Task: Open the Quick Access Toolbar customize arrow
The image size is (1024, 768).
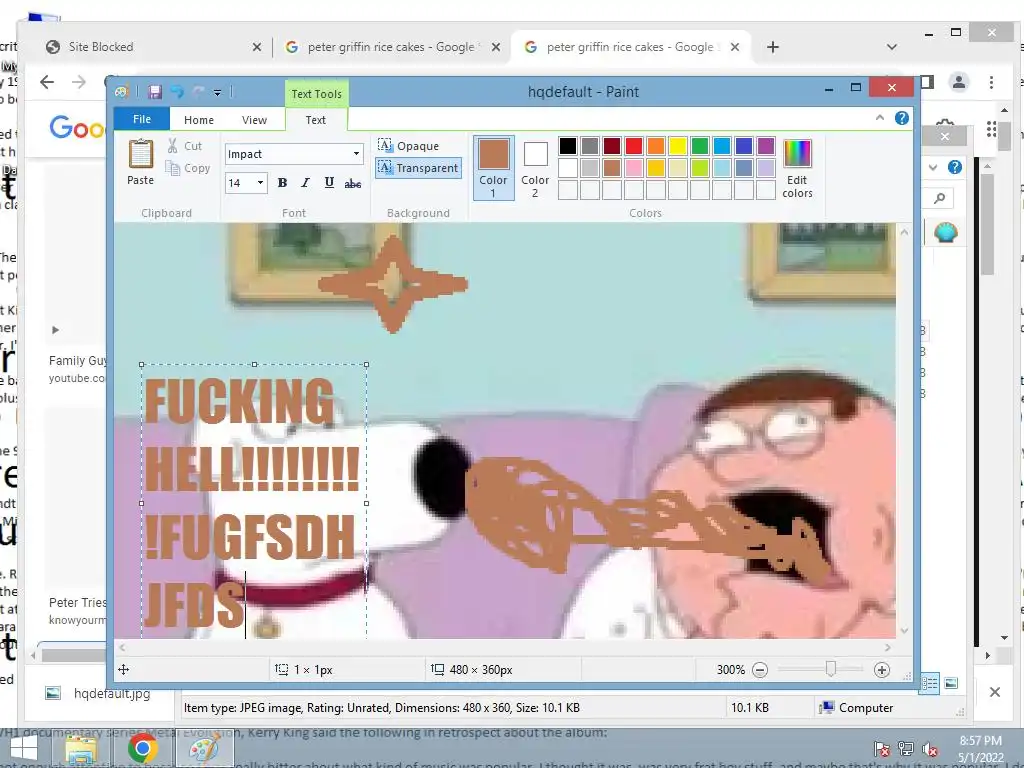Action: point(217,93)
